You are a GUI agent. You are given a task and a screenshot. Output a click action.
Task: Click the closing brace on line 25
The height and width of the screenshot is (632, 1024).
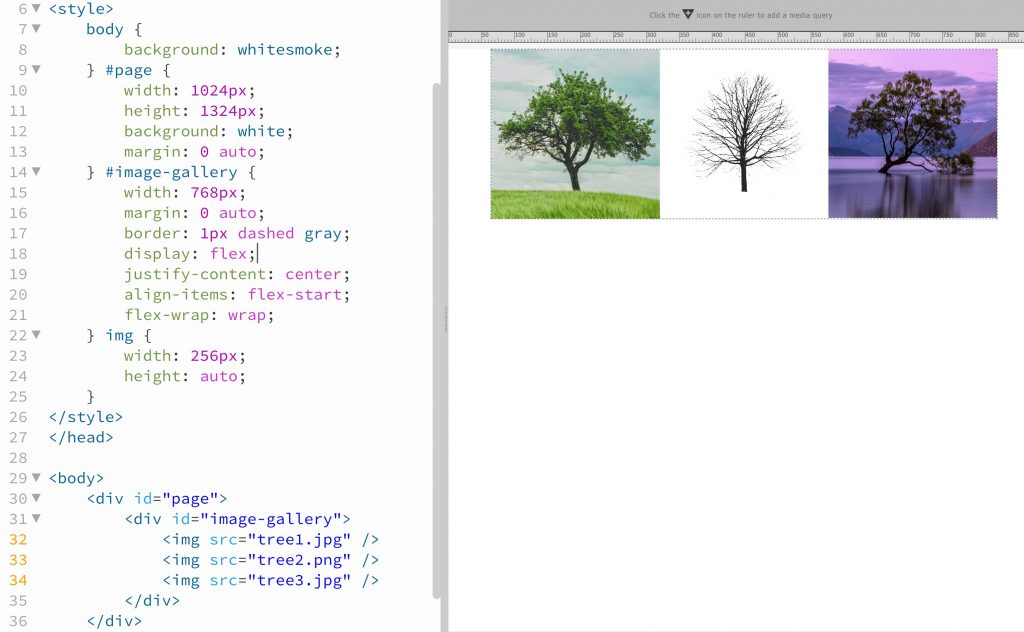click(x=91, y=396)
